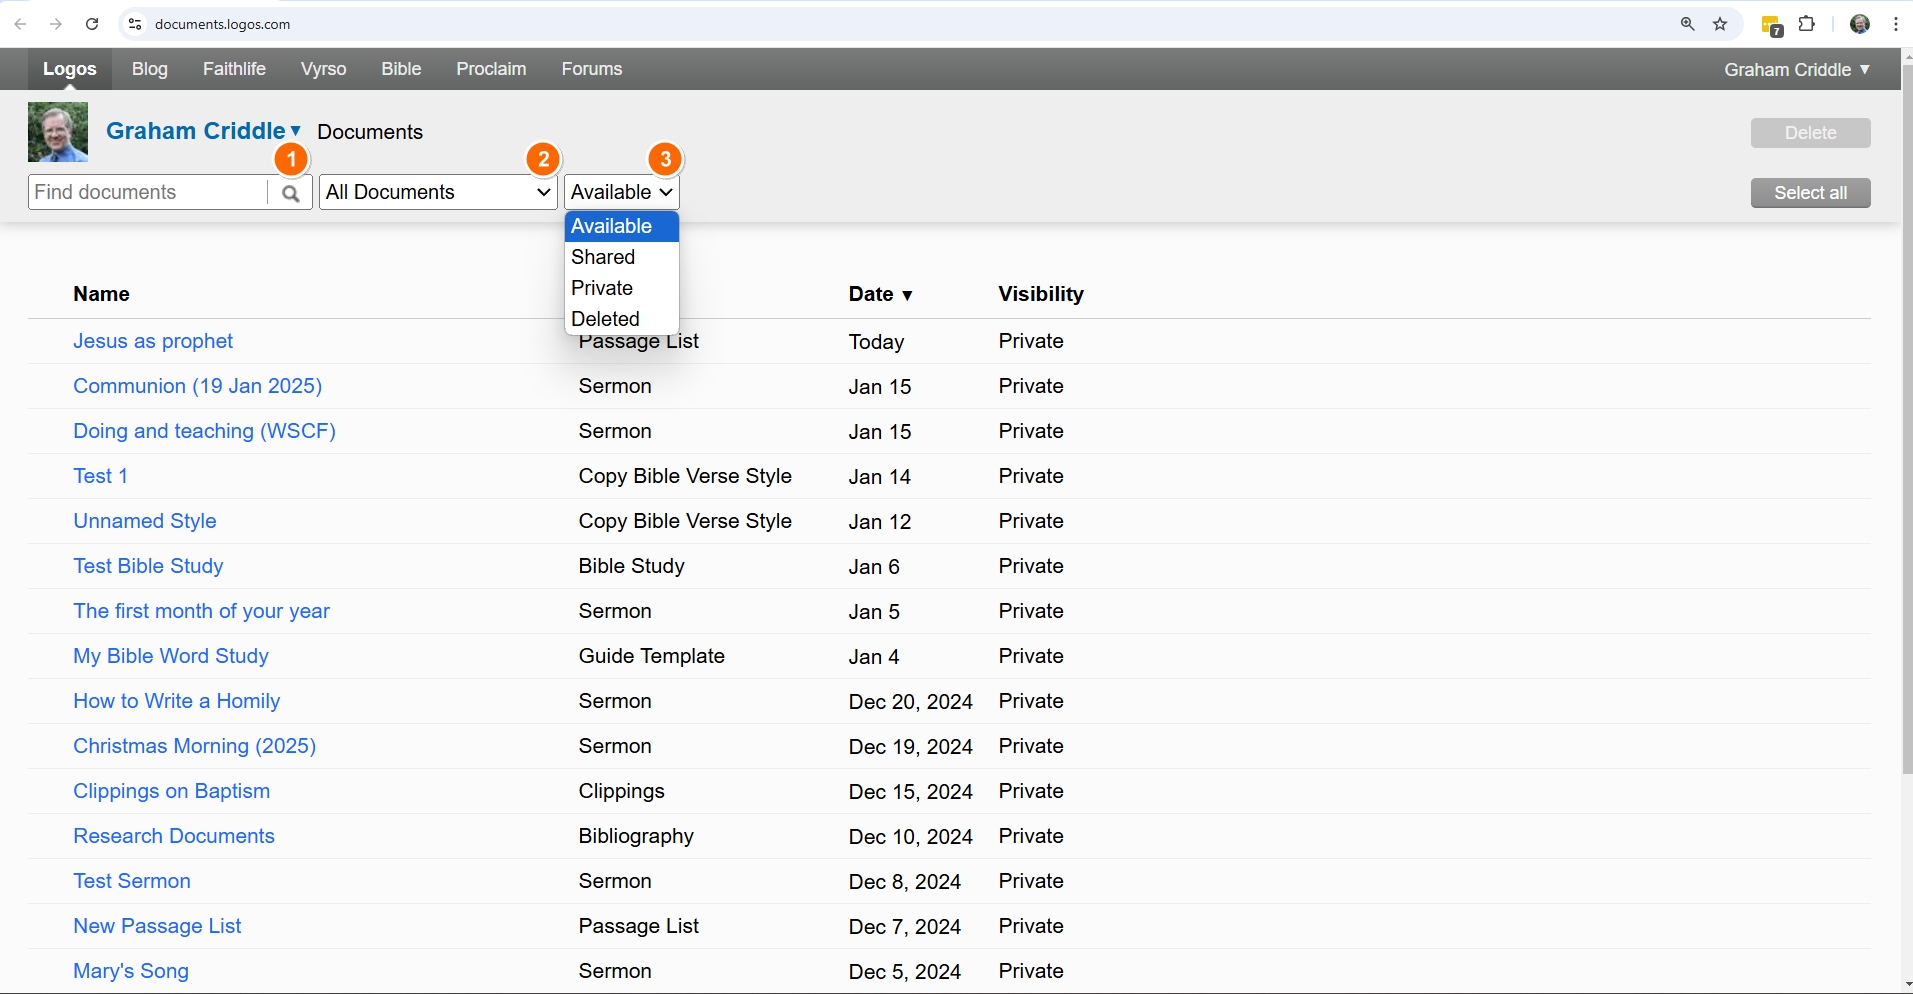Go to Proclaim in top navigation
Image resolution: width=1913 pixels, height=994 pixels.
pyautogui.click(x=491, y=69)
